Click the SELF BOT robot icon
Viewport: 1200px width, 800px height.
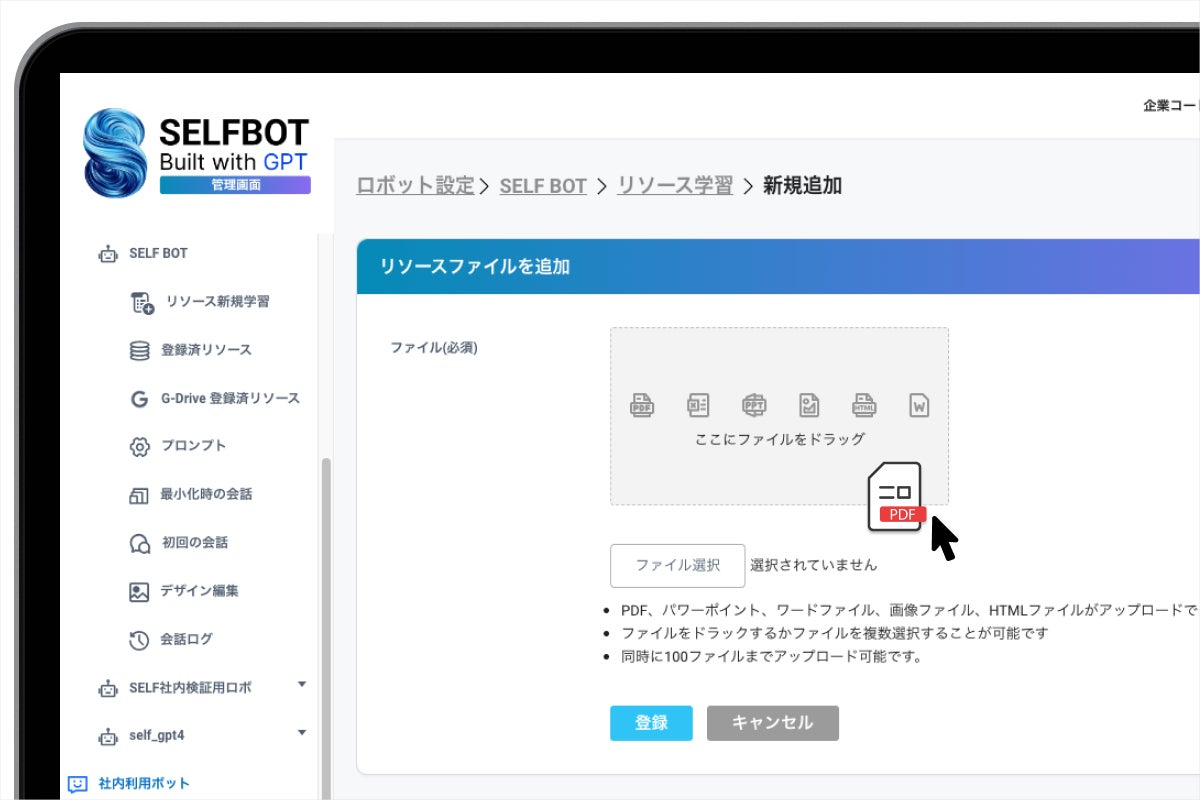click(108, 254)
